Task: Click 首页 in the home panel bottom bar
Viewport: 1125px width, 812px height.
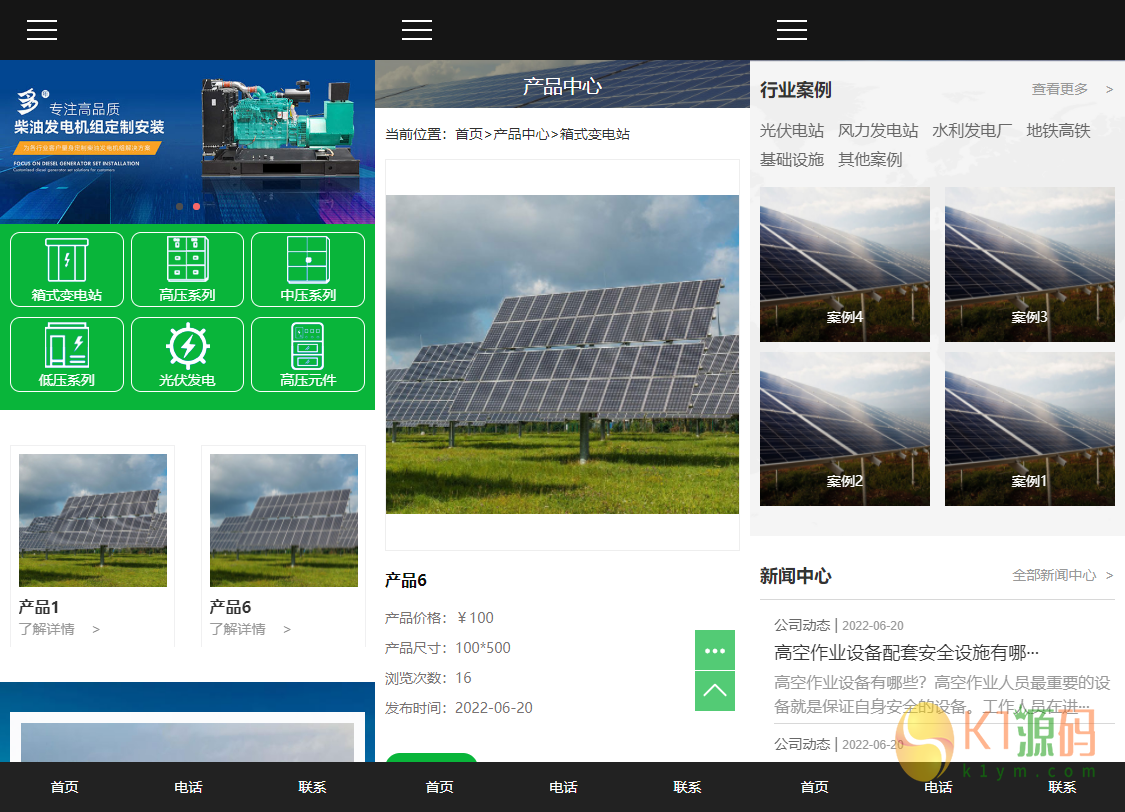Action: (x=65, y=787)
